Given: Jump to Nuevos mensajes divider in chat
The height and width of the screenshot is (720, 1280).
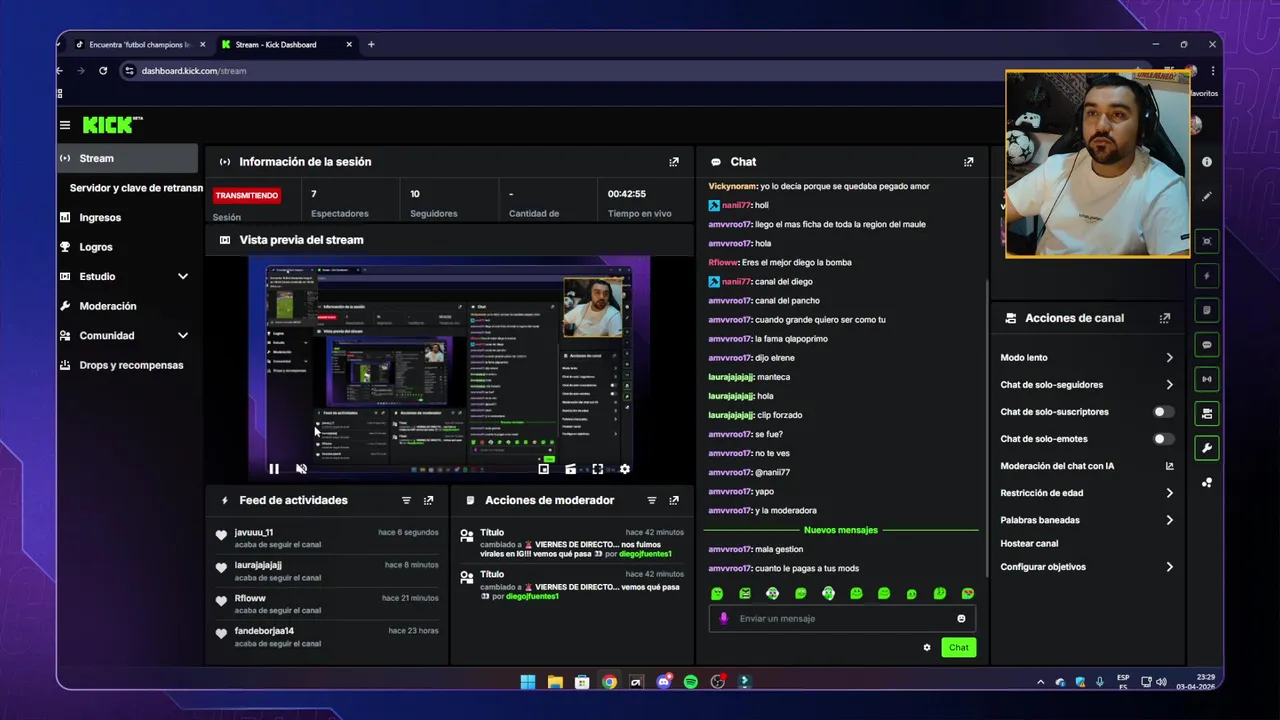Looking at the screenshot, I should [x=841, y=530].
